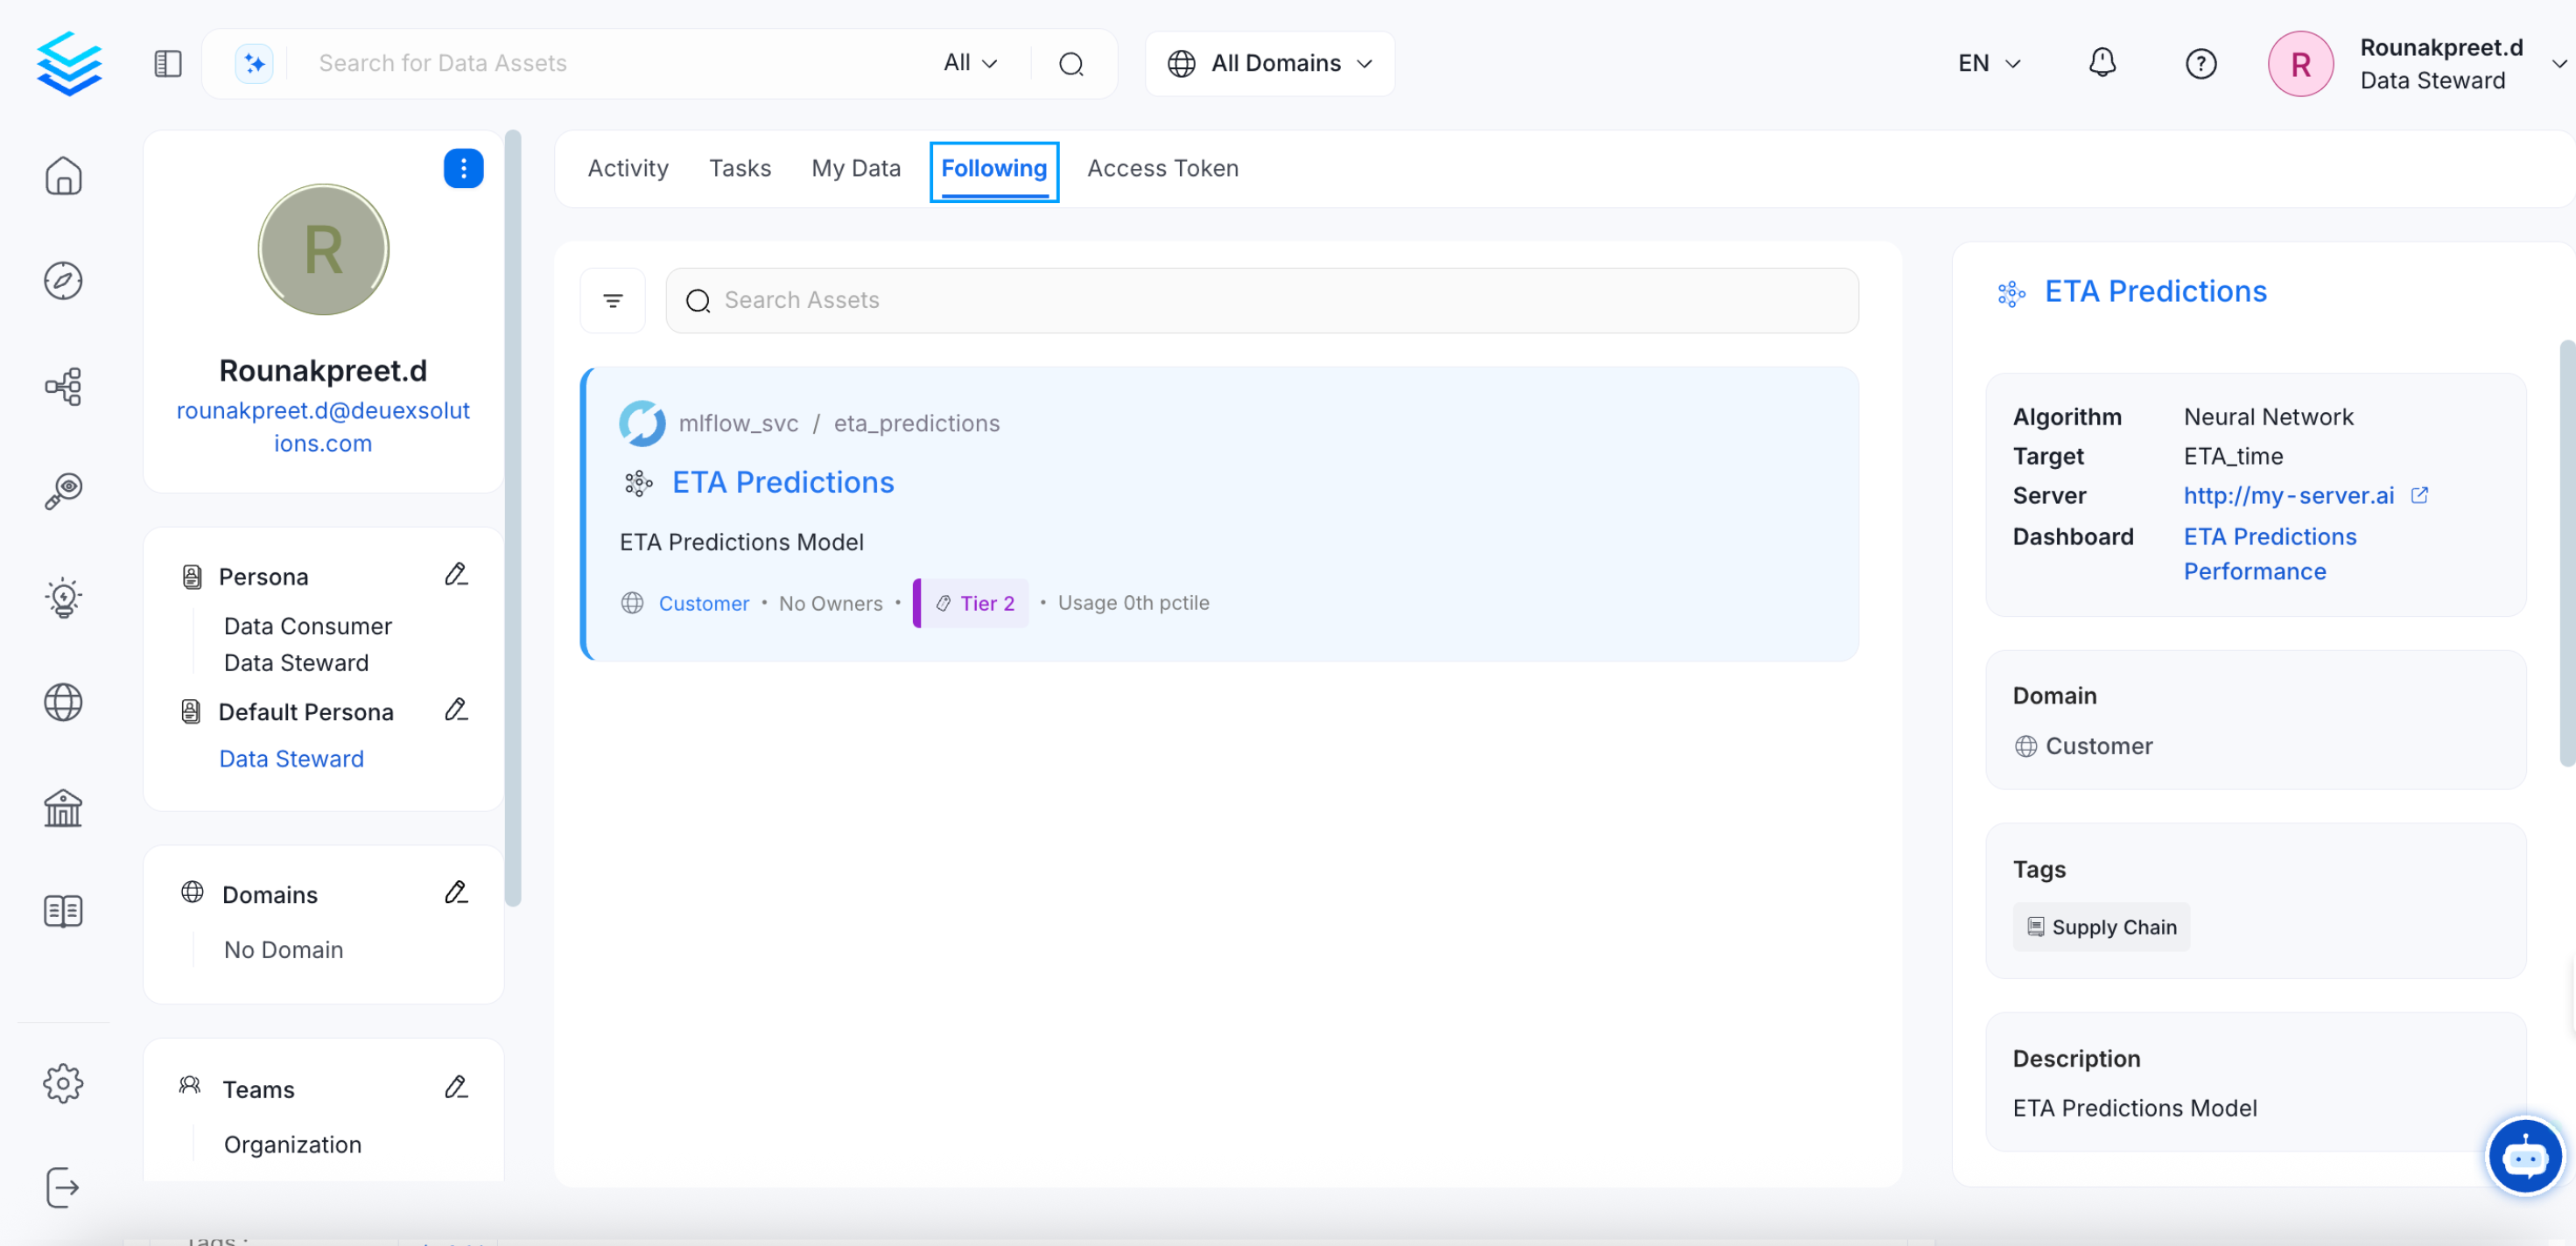2576x1246 pixels.
Task: Open Settings using the gear icon
Action: pos(63,1083)
